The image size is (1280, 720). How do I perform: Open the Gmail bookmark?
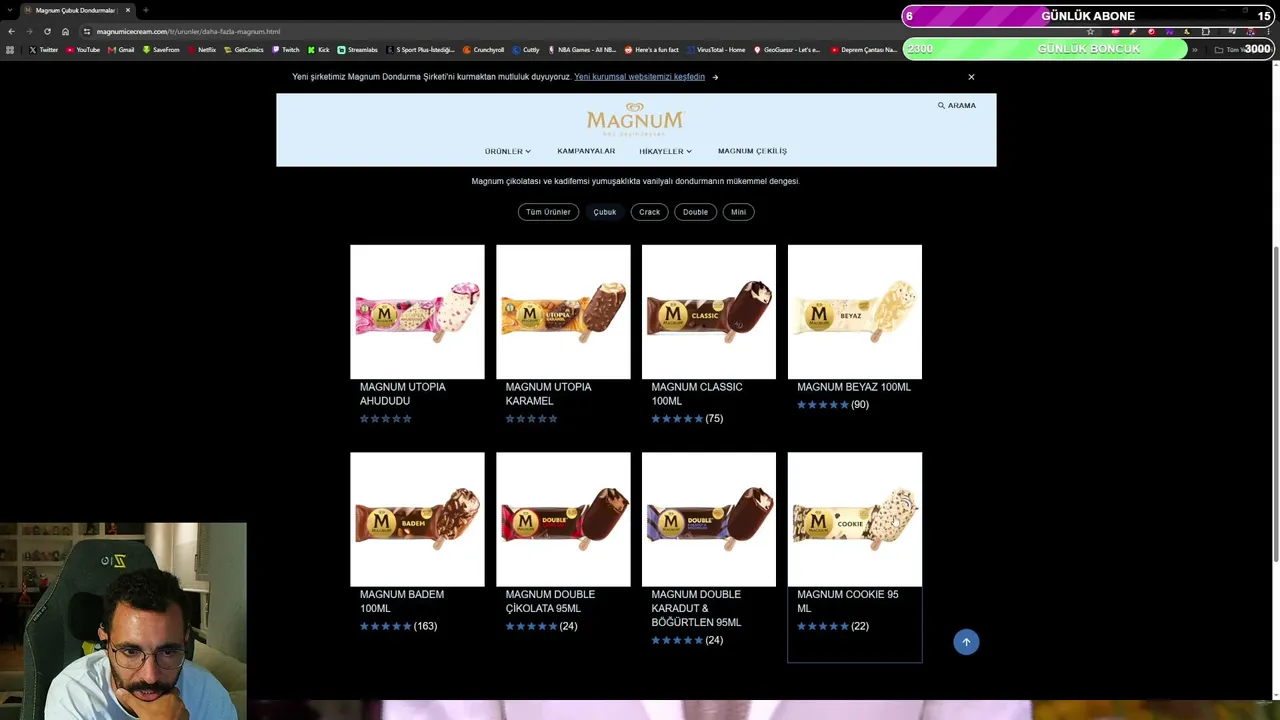point(122,50)
